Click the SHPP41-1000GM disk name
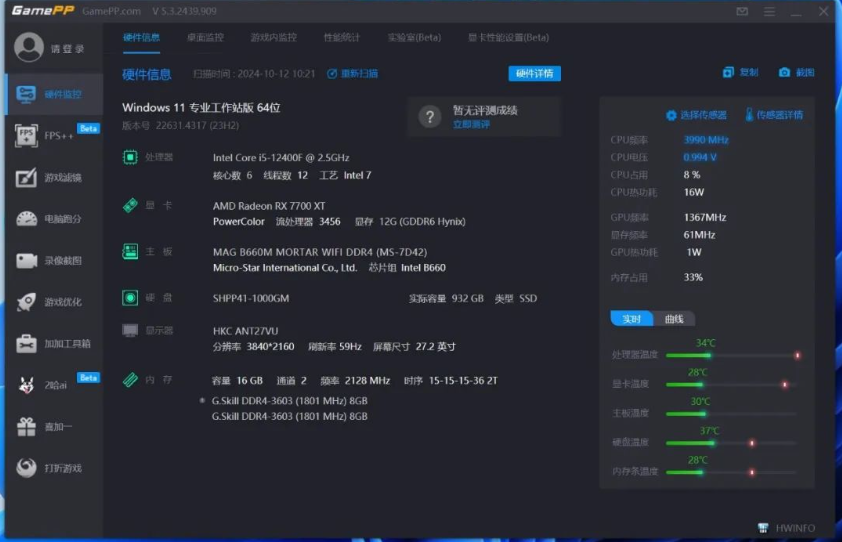The width and height of the screenshot is (842, 542). [251, 298]
